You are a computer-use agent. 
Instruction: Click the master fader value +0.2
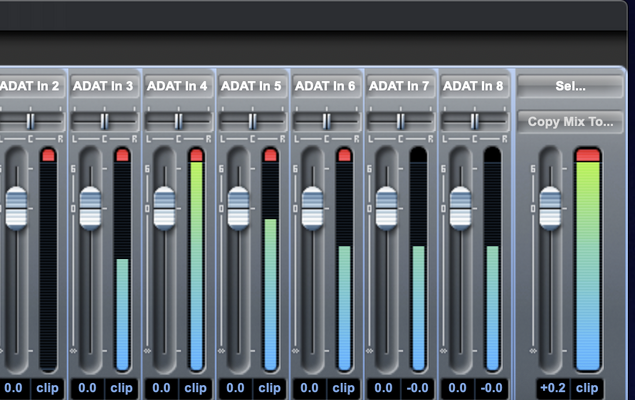pos(553,388)
